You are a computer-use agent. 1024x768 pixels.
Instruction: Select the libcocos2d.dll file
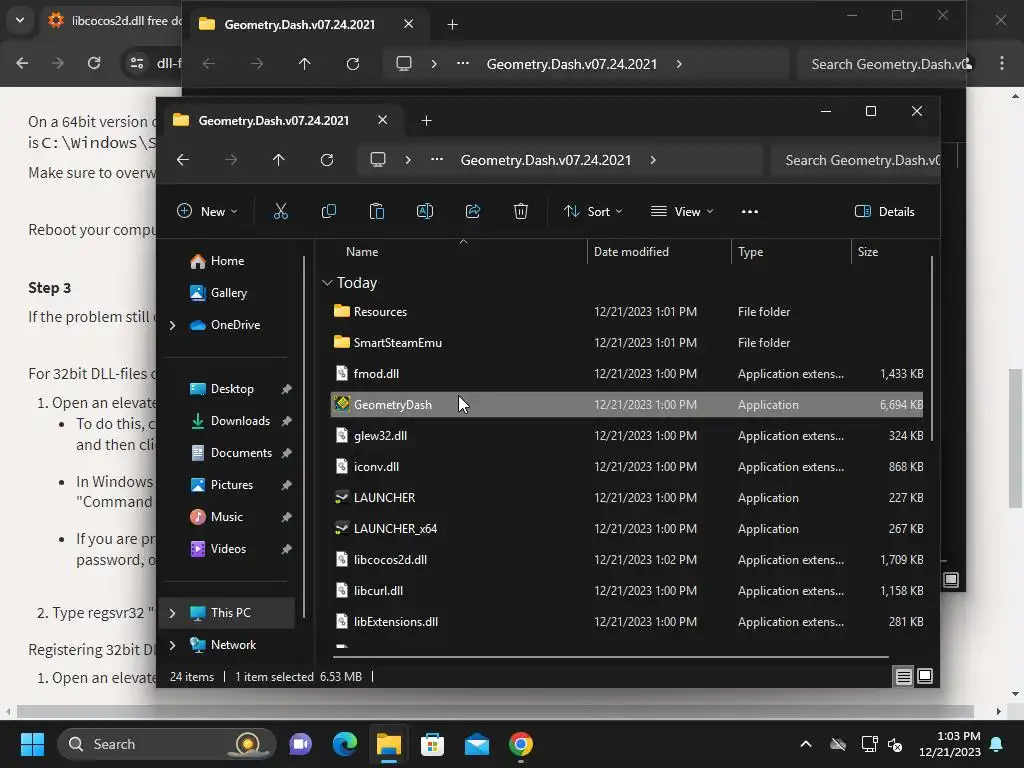[627, 560]
